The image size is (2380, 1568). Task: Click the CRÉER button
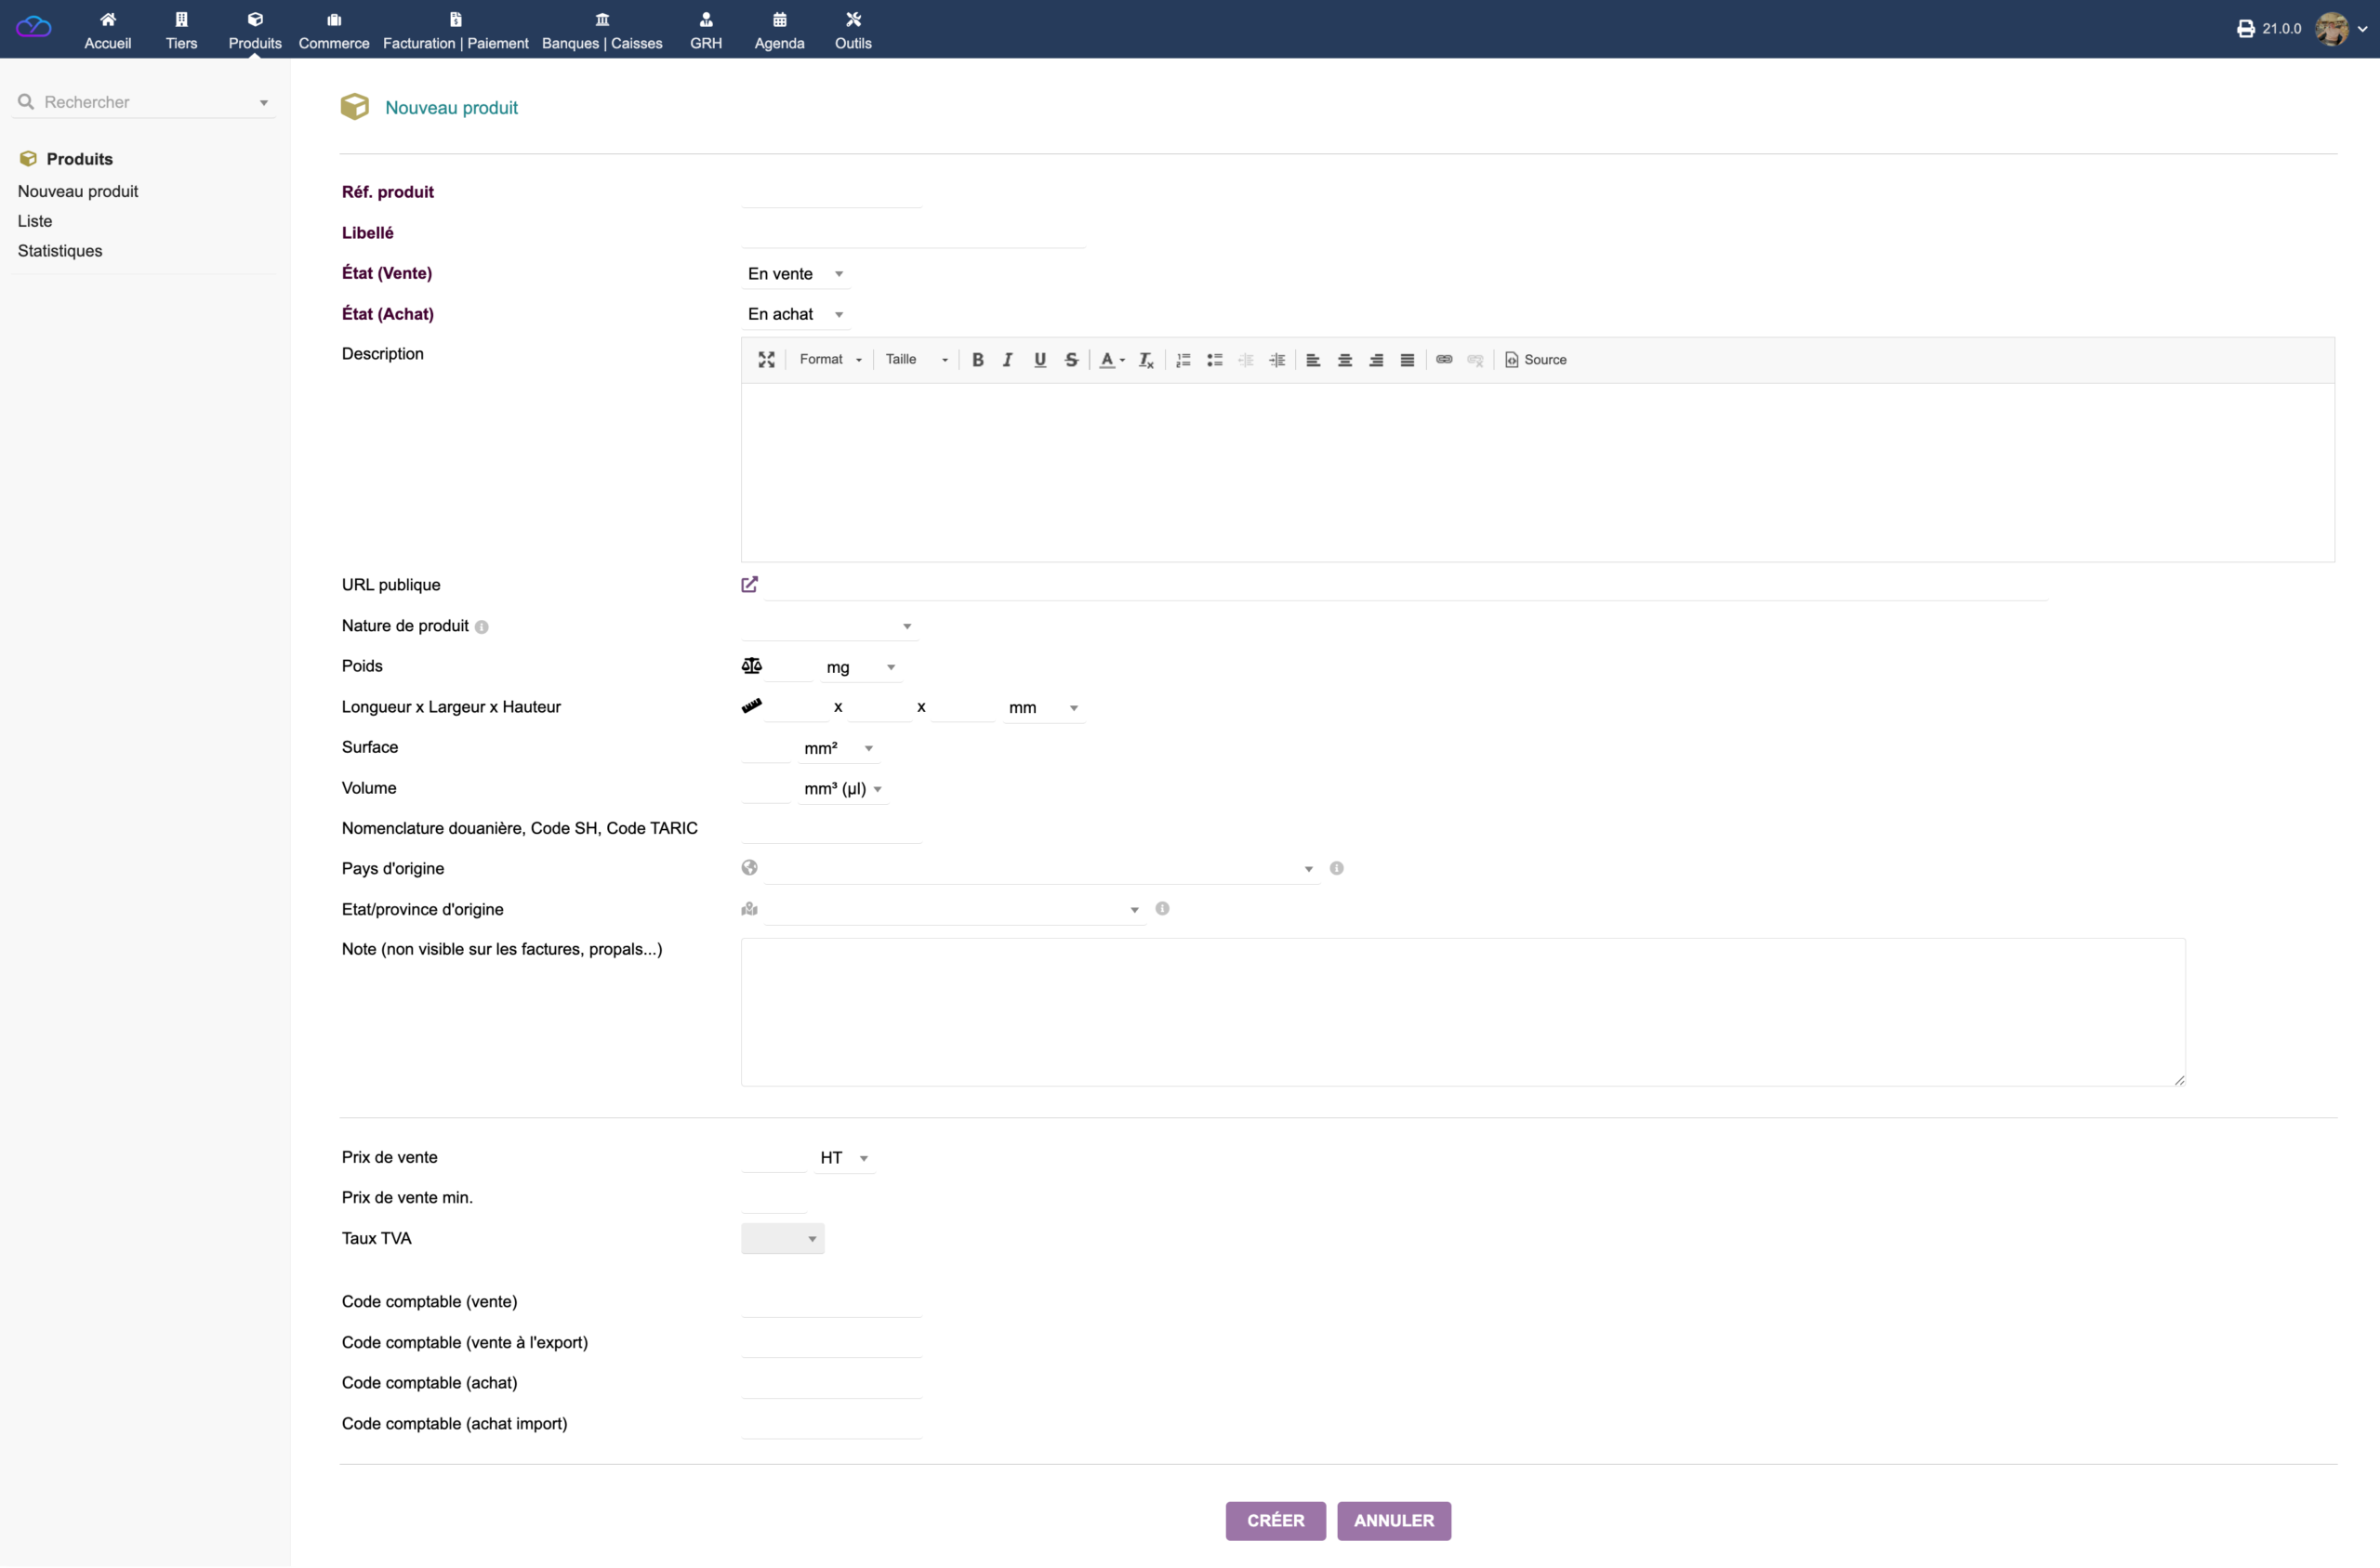(x=1275, y=1521)
